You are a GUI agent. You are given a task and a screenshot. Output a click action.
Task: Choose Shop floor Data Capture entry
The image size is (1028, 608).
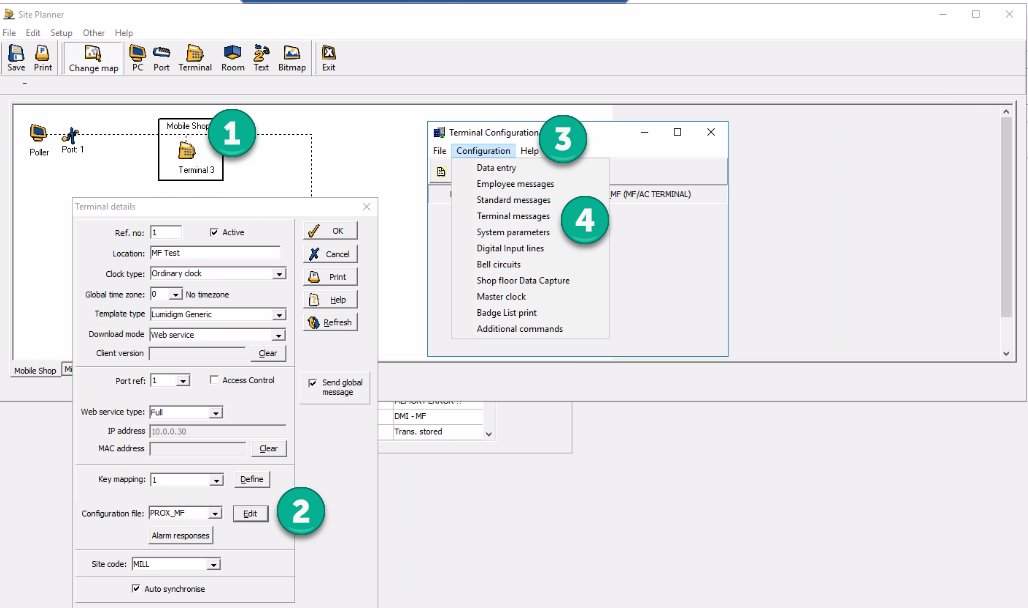523,280
